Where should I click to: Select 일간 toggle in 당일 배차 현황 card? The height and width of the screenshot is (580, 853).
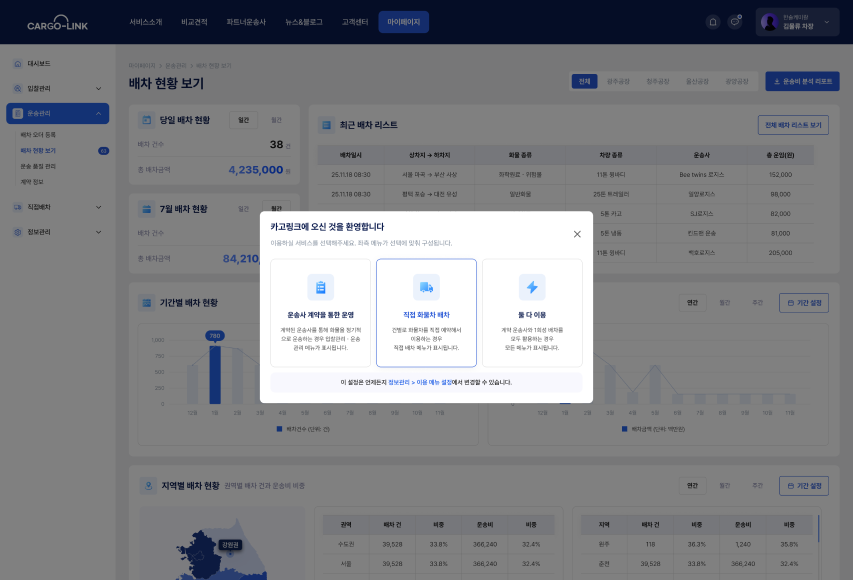244,120
